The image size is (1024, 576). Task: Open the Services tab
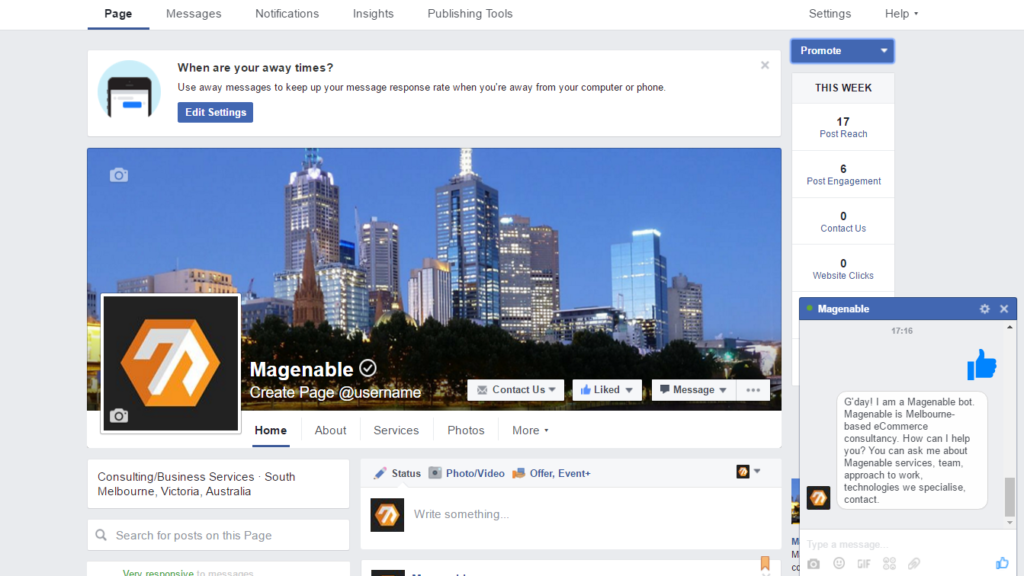pos(396,430)
